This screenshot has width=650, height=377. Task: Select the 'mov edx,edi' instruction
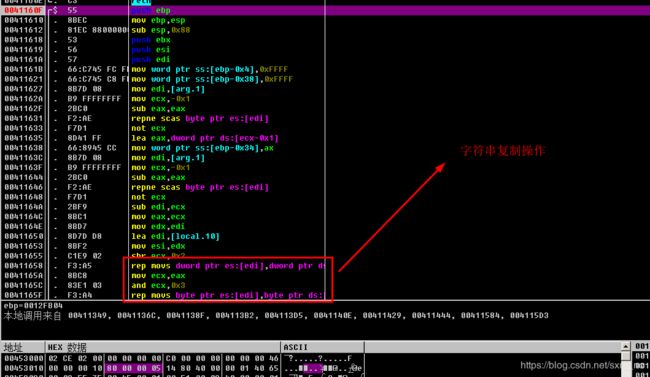pyautogui.click(x=158, y=226)
